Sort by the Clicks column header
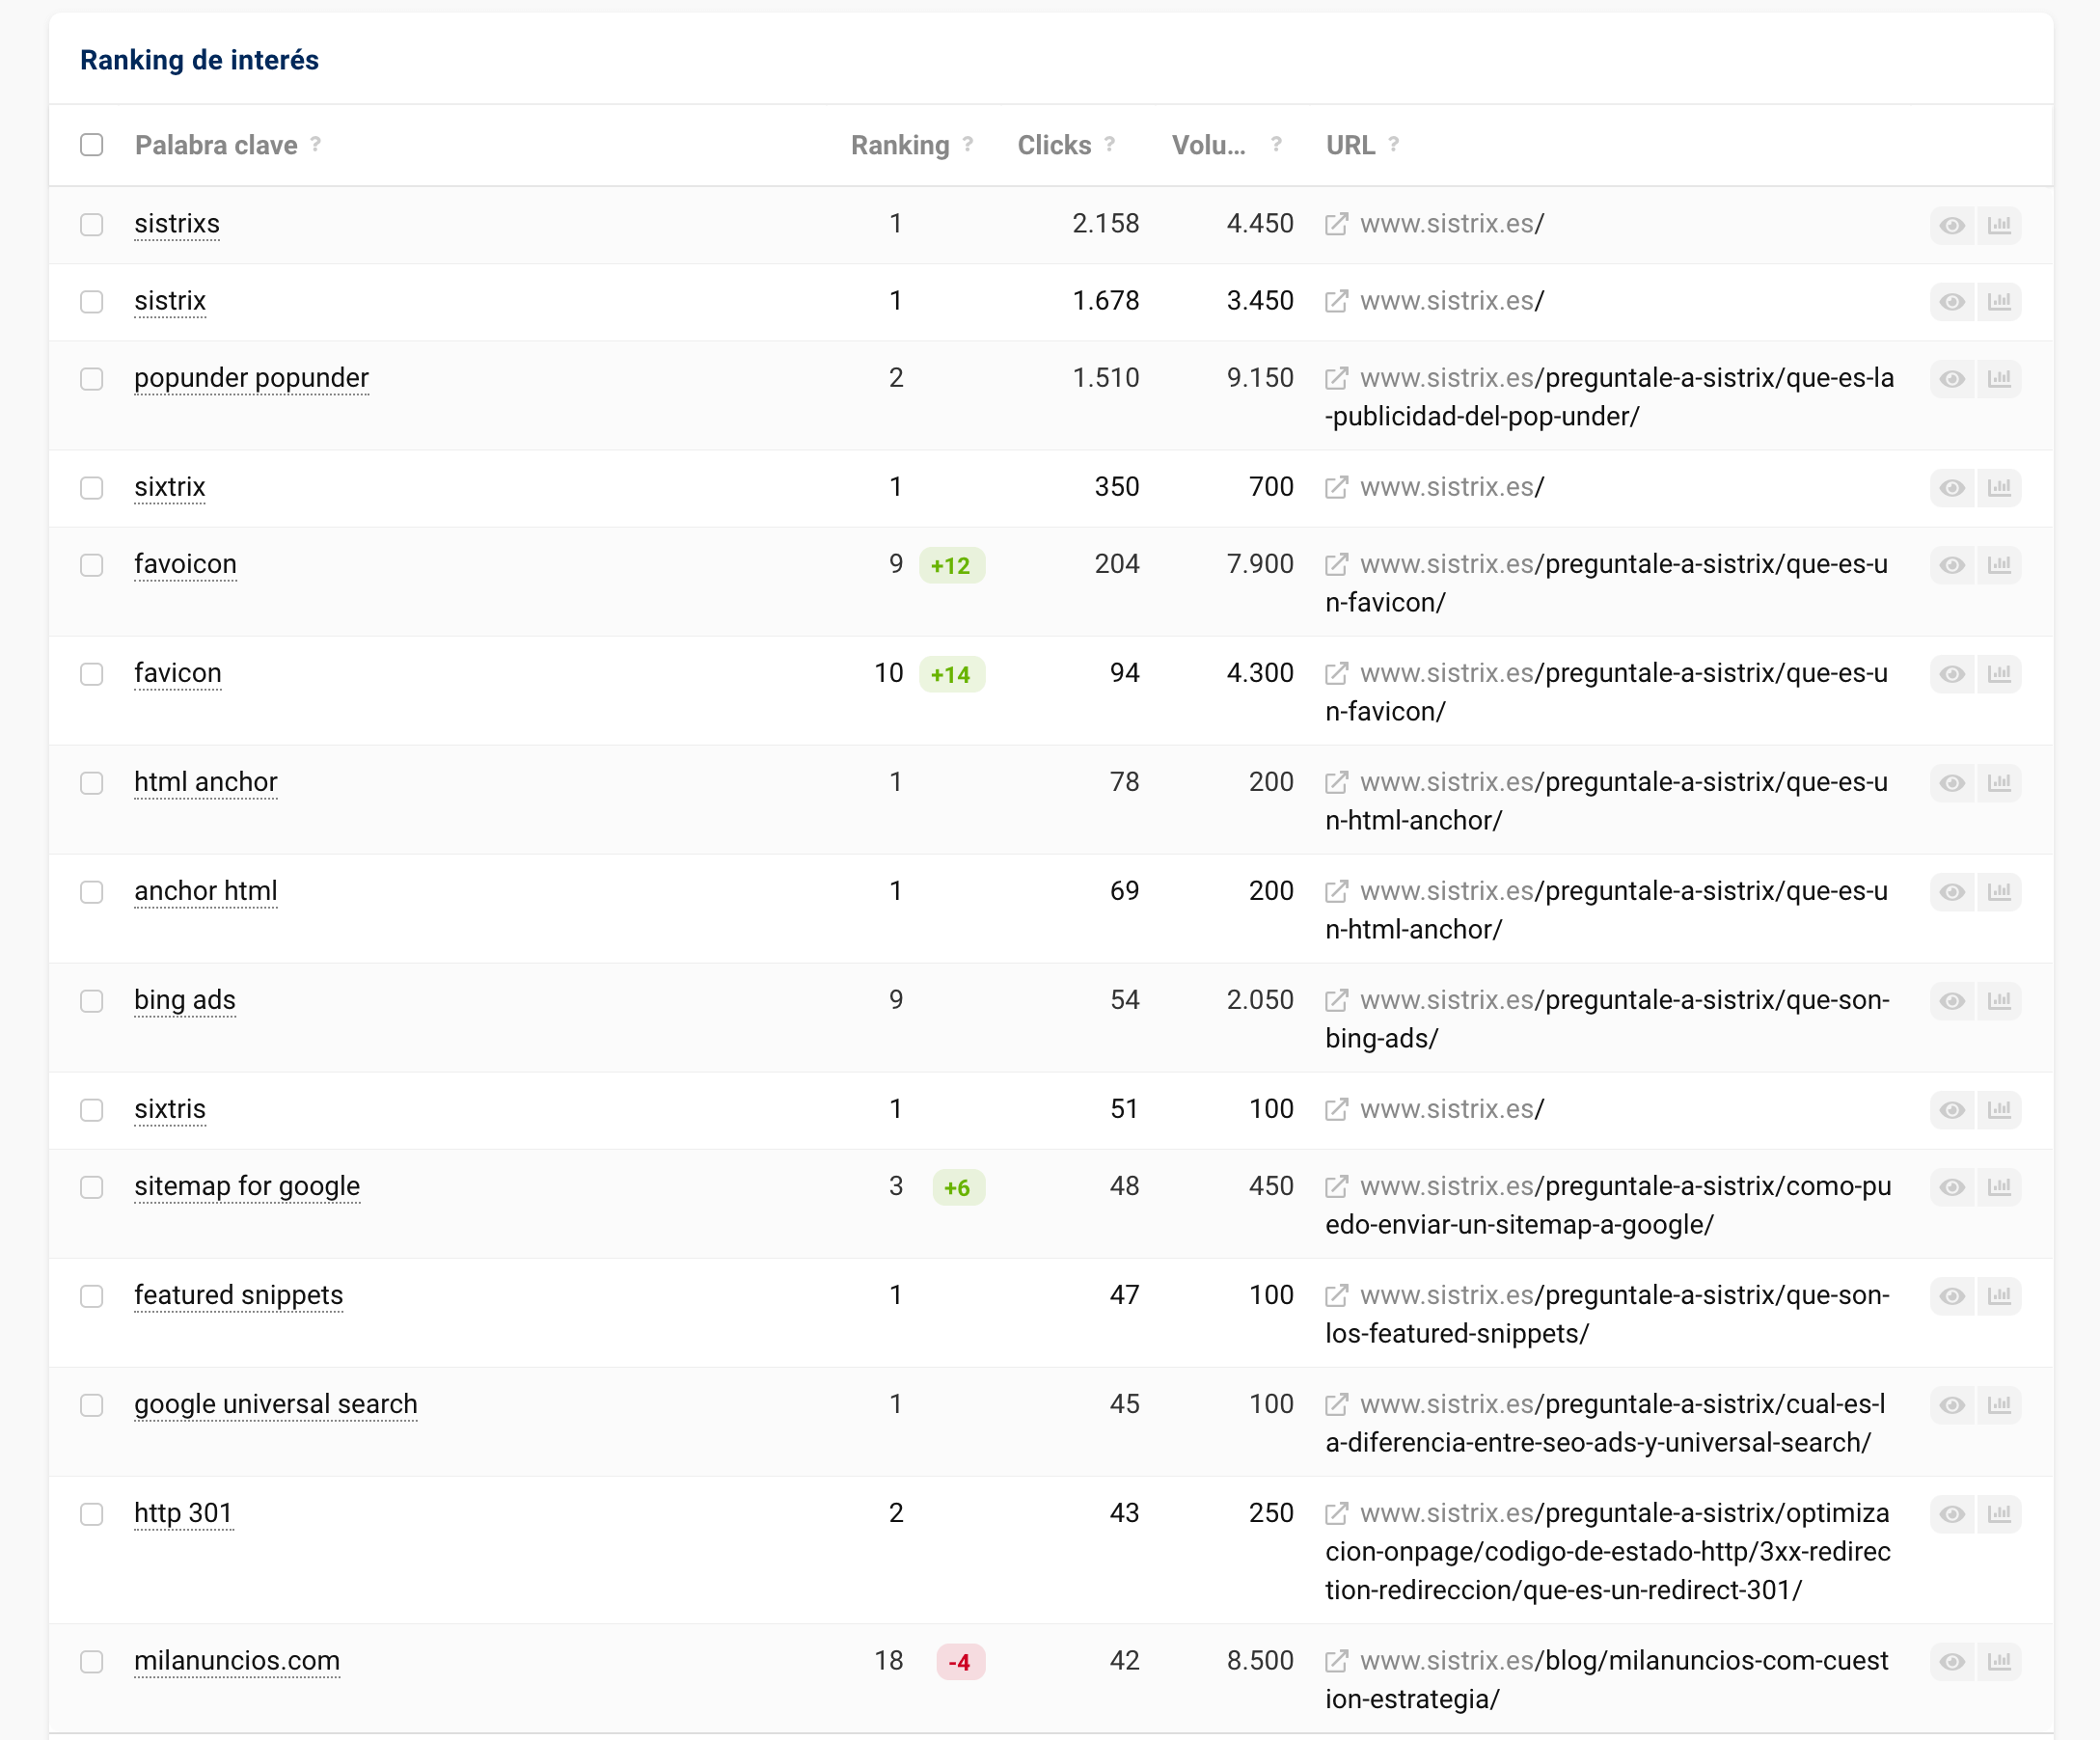 1053,145
